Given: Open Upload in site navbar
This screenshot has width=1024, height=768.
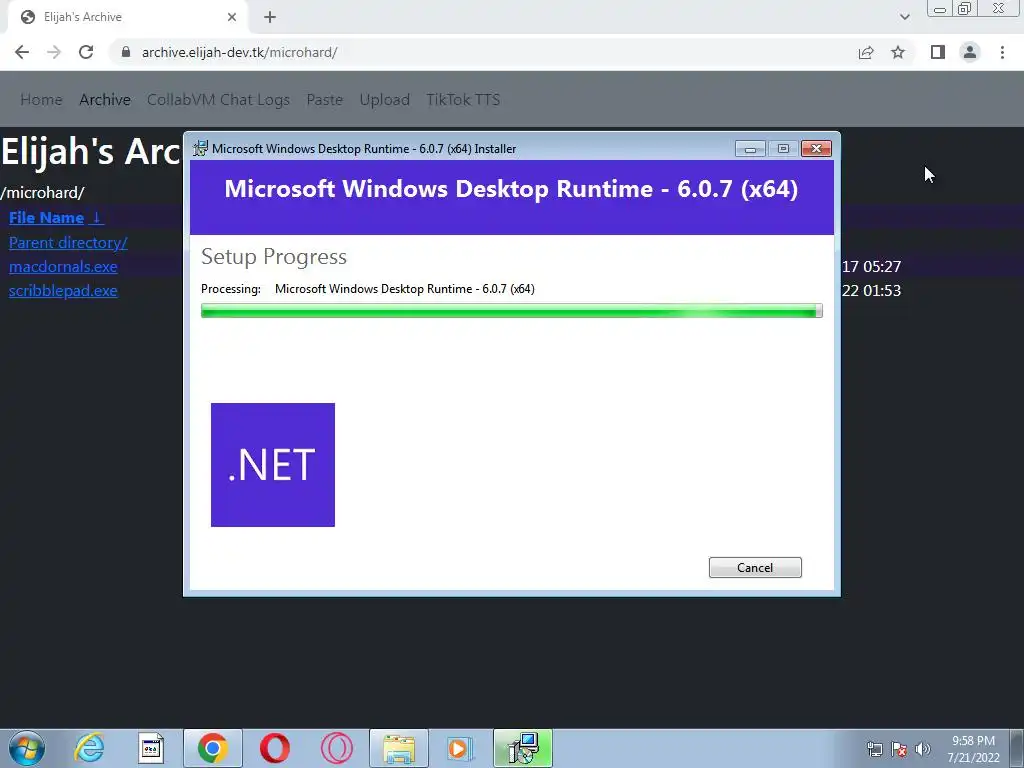Looking at the screenshot, I should pyautogui.click(x=385, y=100).
